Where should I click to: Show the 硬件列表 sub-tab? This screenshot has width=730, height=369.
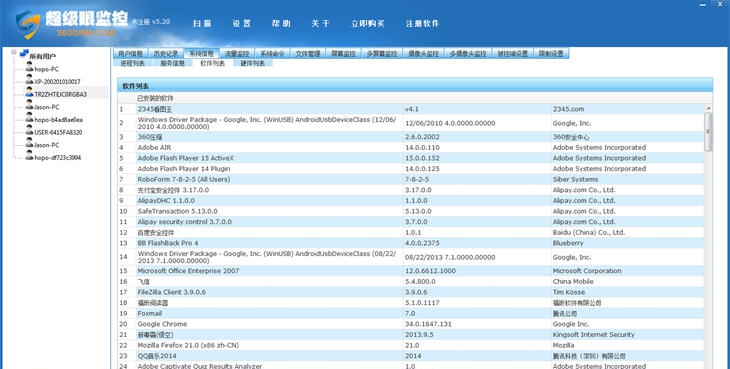click(x=253, y=63)
